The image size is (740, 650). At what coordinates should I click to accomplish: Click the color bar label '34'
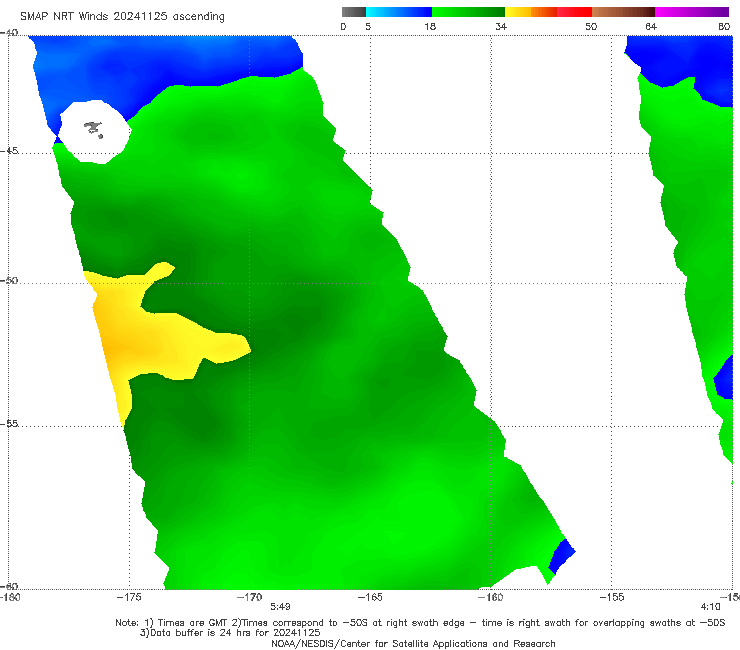pyautogui.click(x=501, y=27)
